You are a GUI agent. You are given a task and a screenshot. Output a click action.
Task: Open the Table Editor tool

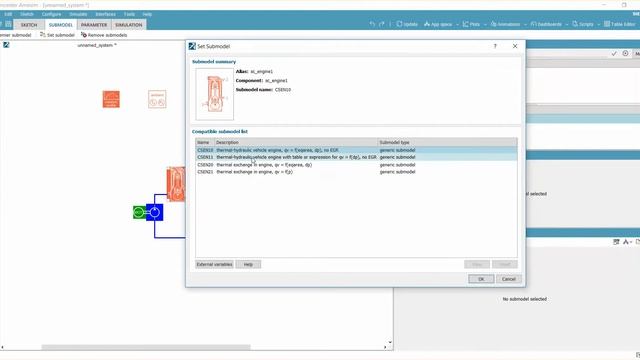[x=620, y=24]
